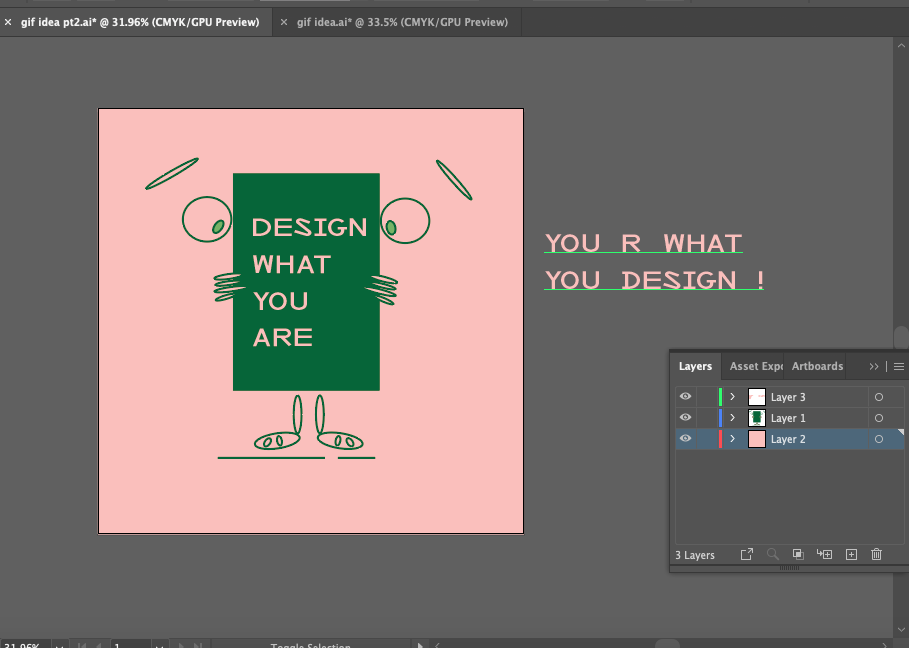This screenshot has height=648, width=909.
Task: Click the Locate Object magnifier icon
Action: pyautogui.click(x=772, y=554)
